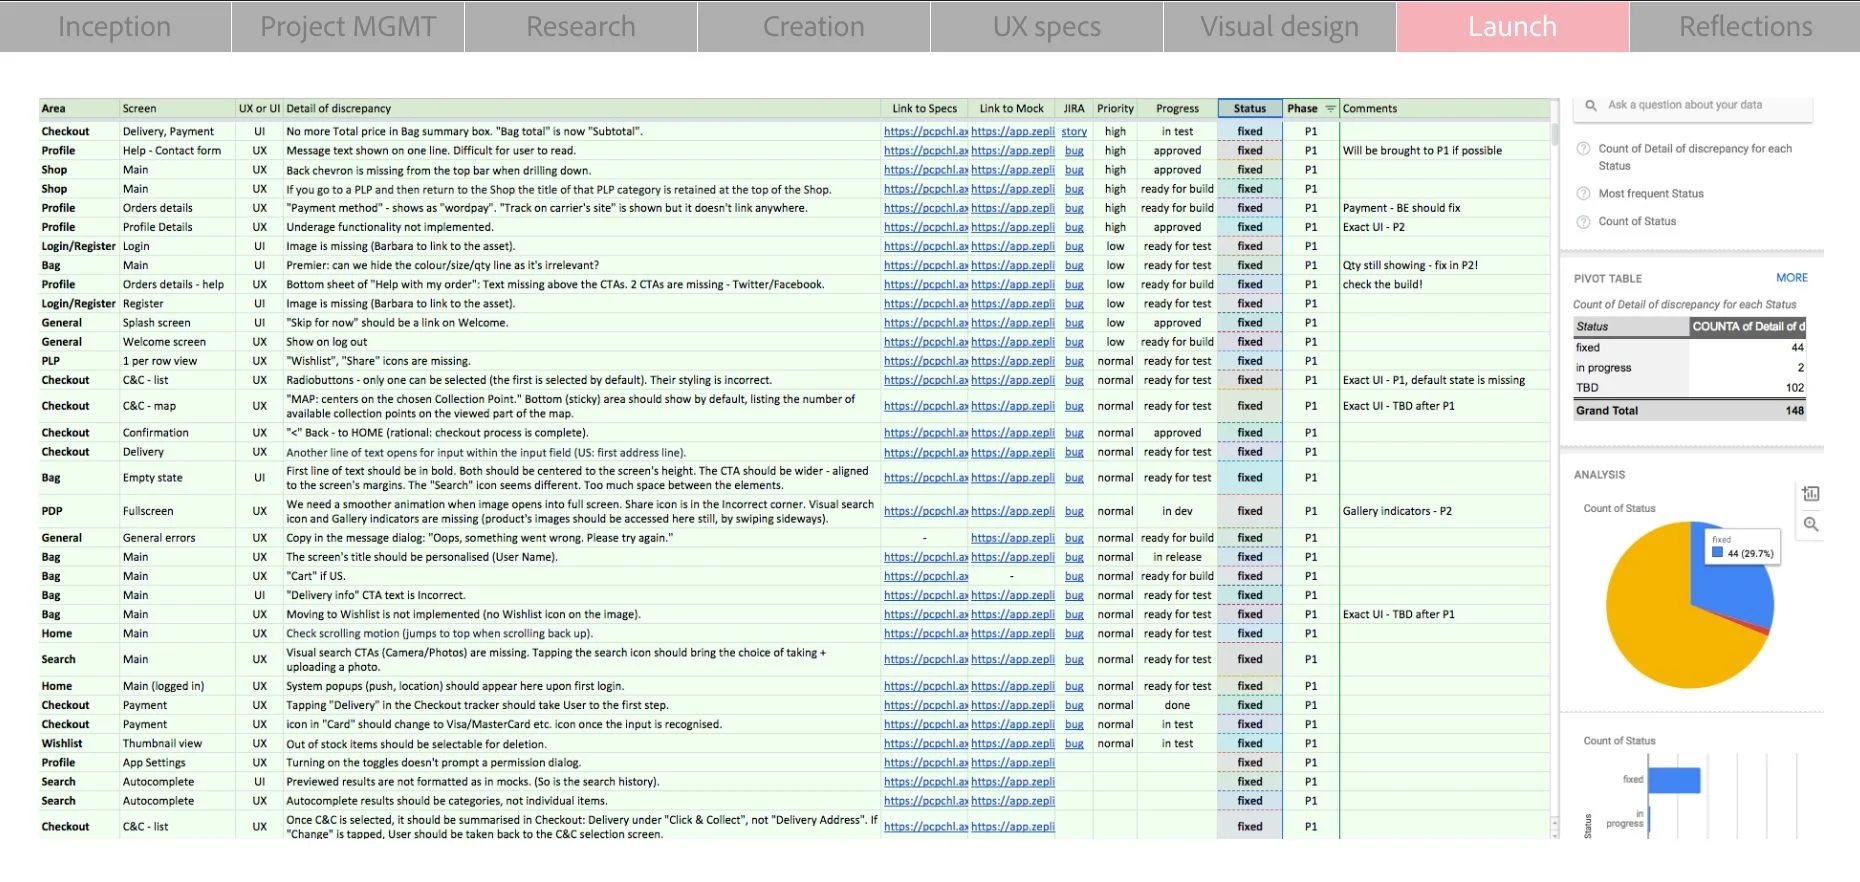
Task: Click the blue 'fixed' bar in bar chart
Action: click(x=1674, y=780)
